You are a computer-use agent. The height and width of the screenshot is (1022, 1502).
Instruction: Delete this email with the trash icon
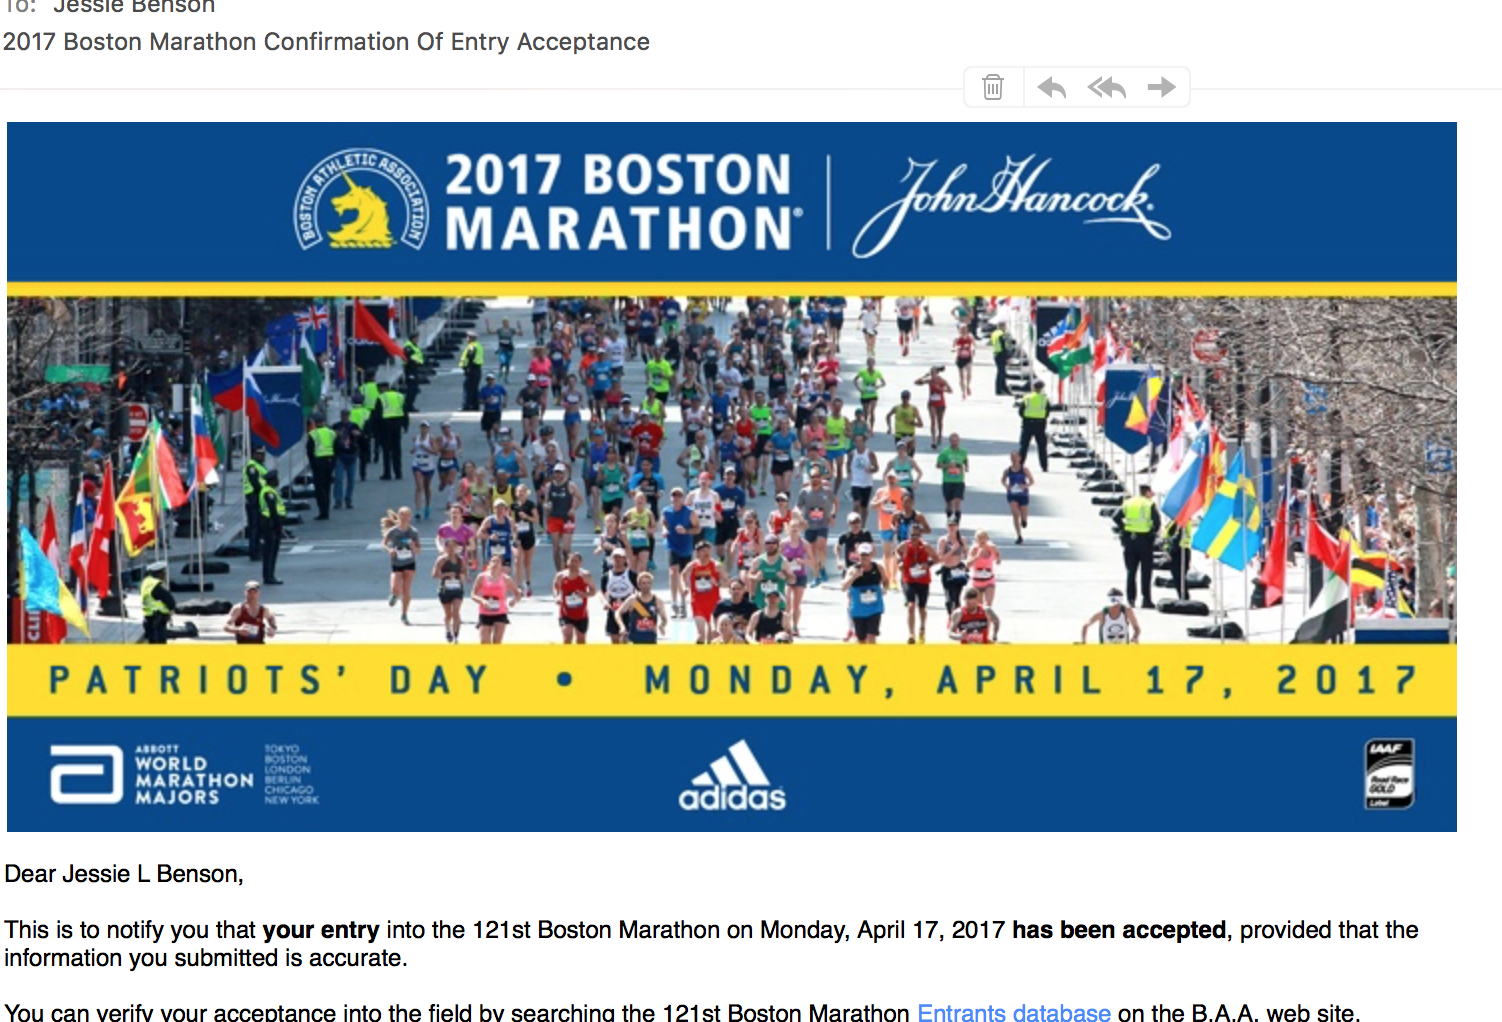(x=993, y=88)
